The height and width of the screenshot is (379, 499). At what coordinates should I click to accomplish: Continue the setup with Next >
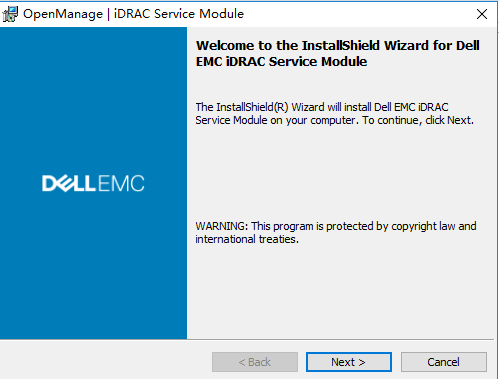coord(349,362)
